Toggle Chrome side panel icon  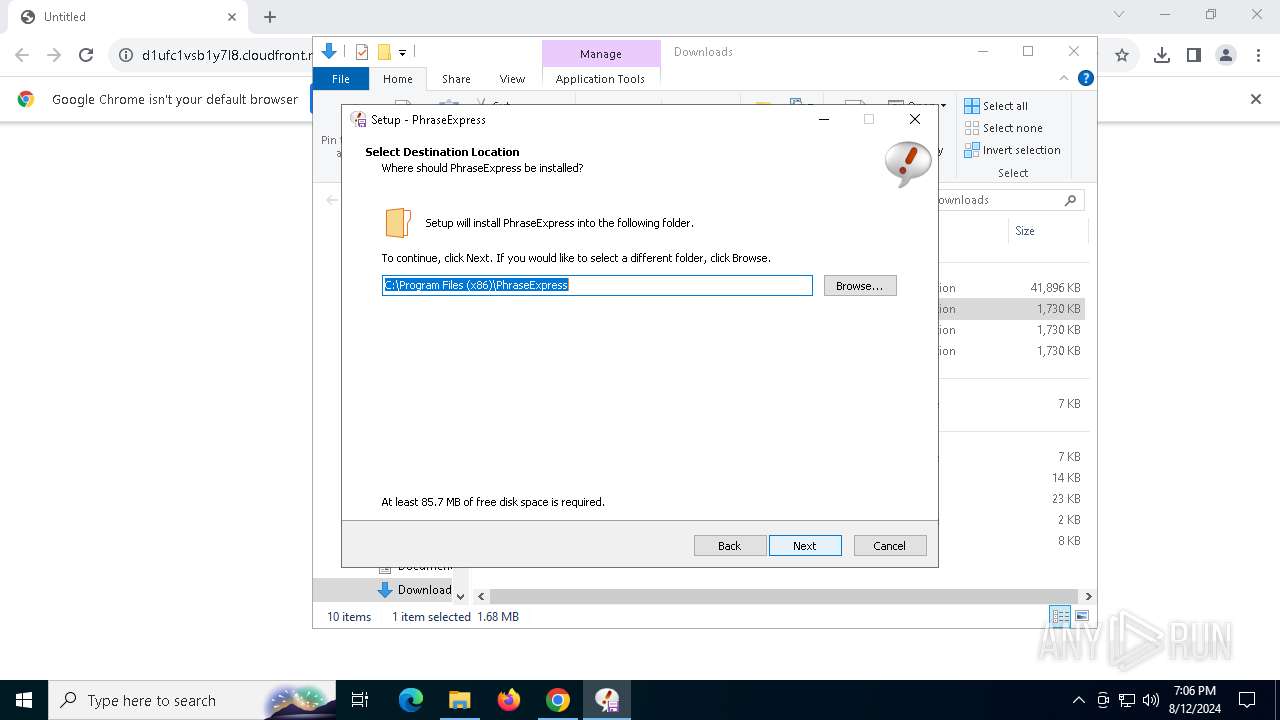coord(1193,55)
